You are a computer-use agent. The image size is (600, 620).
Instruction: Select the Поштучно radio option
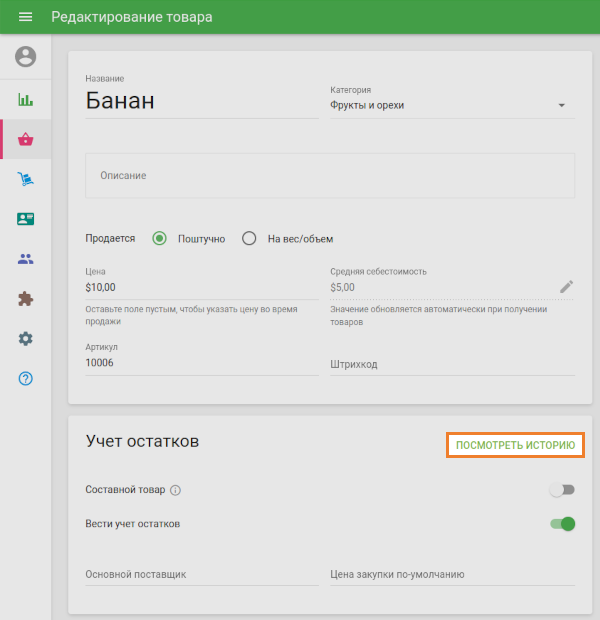159,239
